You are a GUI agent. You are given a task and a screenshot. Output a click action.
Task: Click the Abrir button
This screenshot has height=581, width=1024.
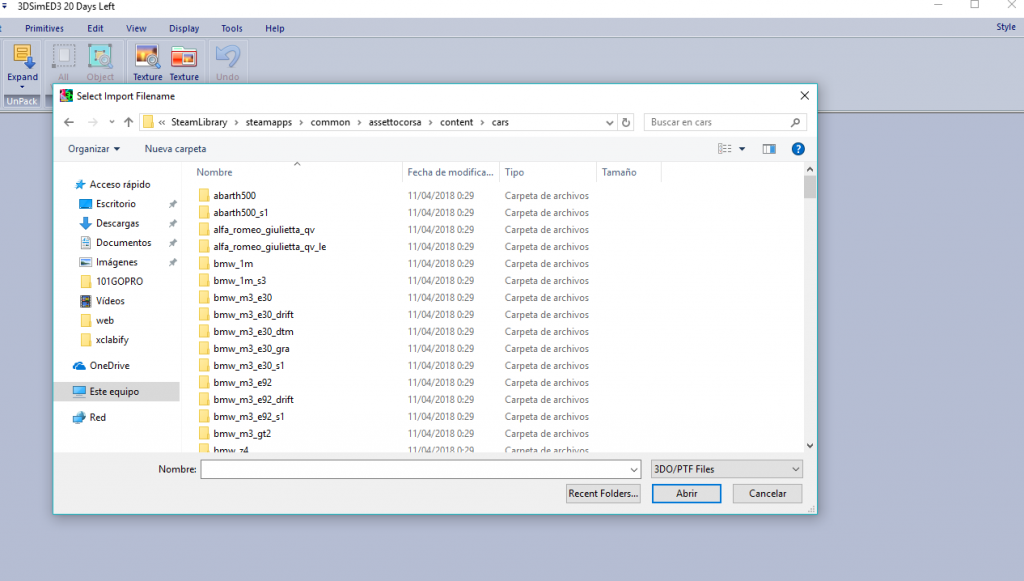coord(686,494)
